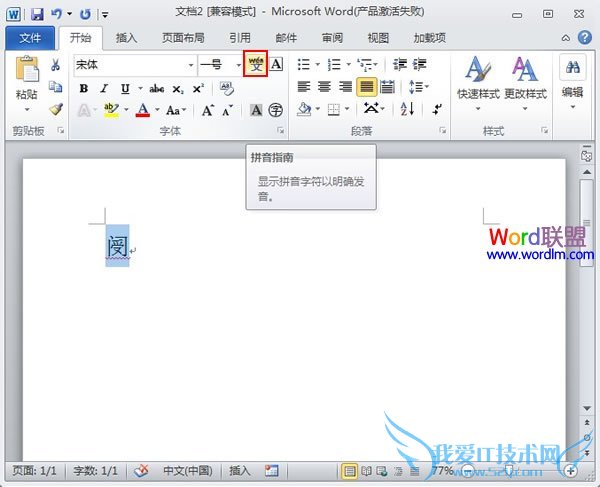Click the vertical scrollbar down arrow
Image resolution: width=600 pixels, height=487 pixels.
point(587,409)
